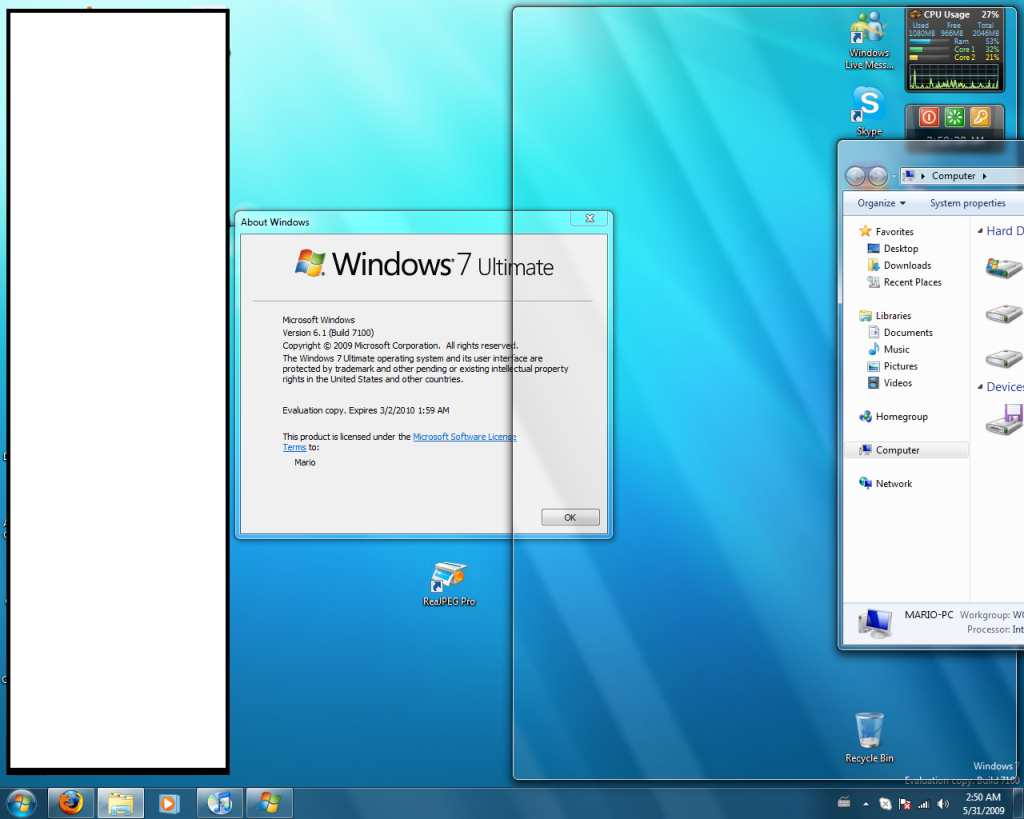This screenshot has height=819, width=1024.
Task: Click OK in the About Windows dialog
Action: point(570,517)
